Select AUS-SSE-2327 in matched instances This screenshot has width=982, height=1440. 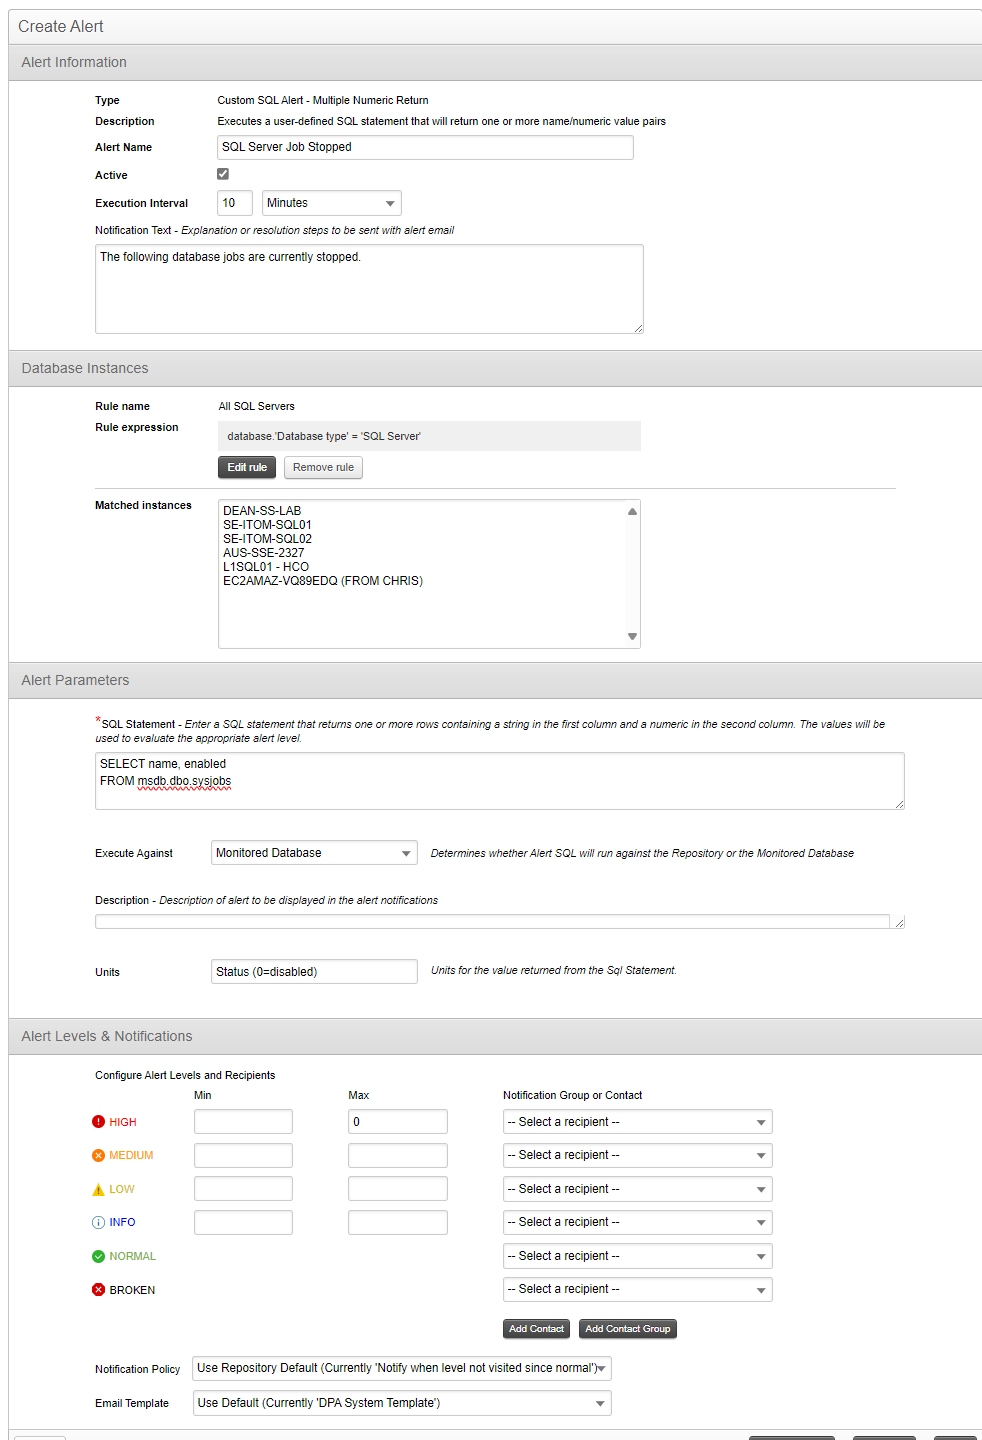(x=264, y=553)
